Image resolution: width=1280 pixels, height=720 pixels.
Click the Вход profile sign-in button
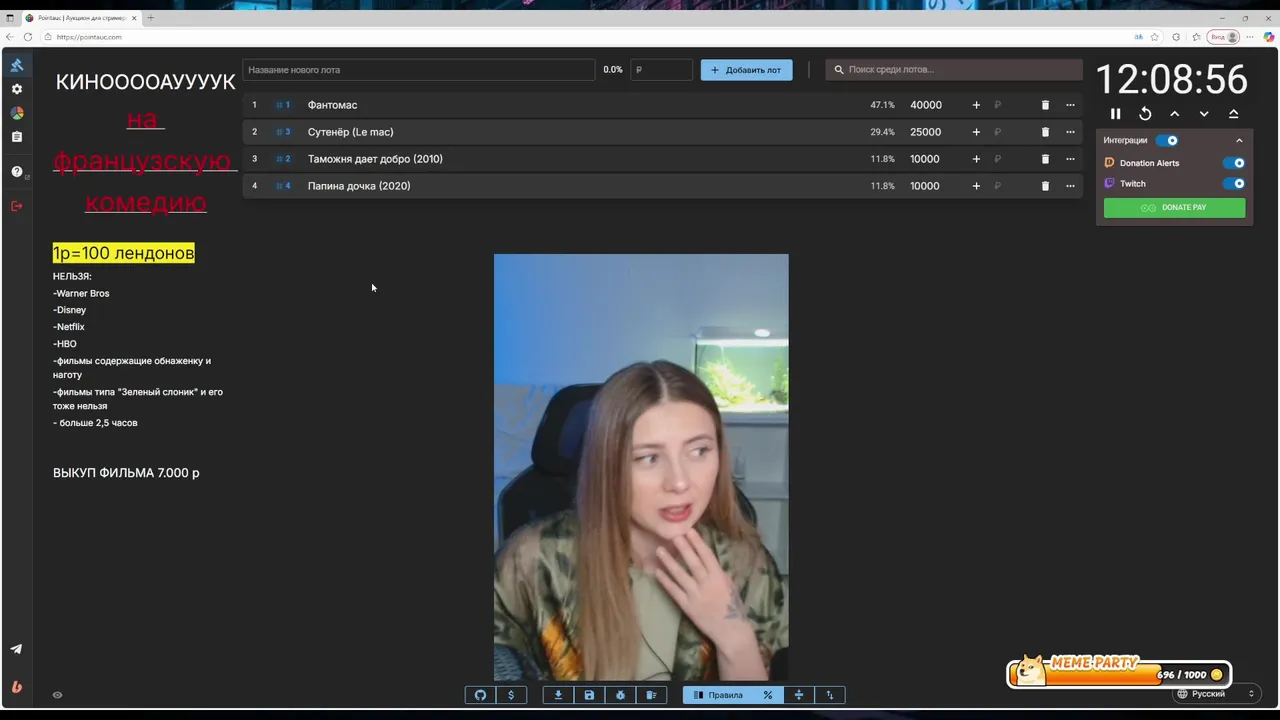pos(1224,37)
